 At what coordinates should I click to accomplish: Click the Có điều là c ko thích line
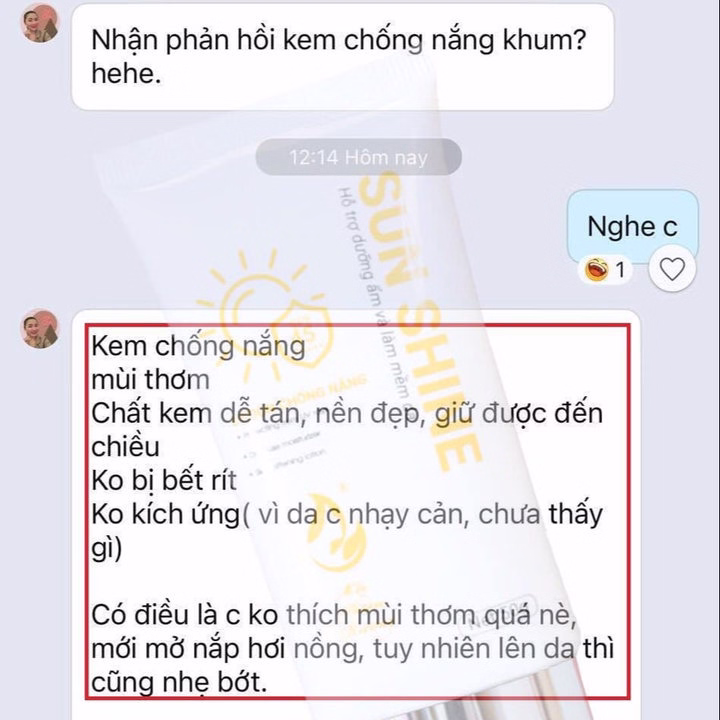coord(334,615)
